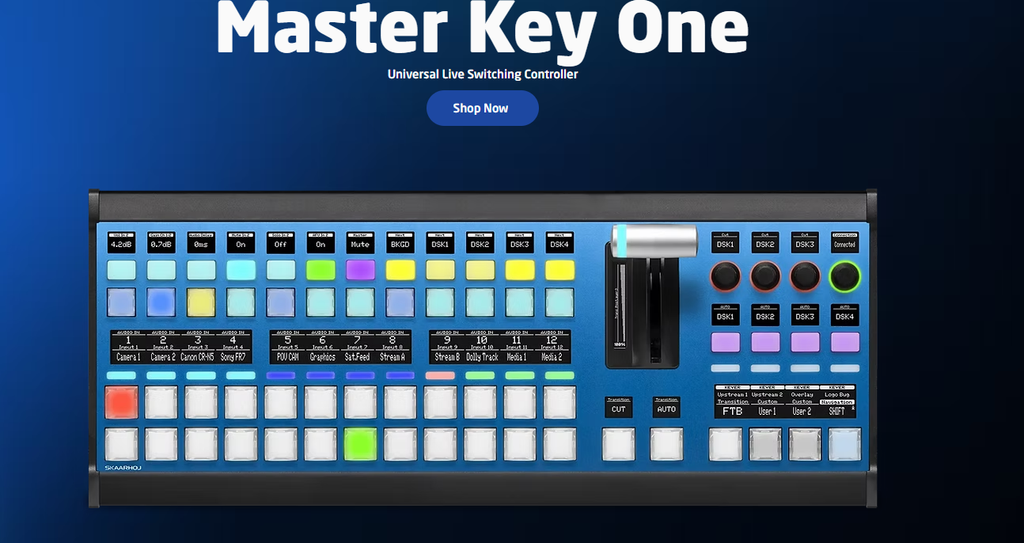Click the purple button below the Mute display
This screenshot has width=1024, height=543.
tap(360, 270)
